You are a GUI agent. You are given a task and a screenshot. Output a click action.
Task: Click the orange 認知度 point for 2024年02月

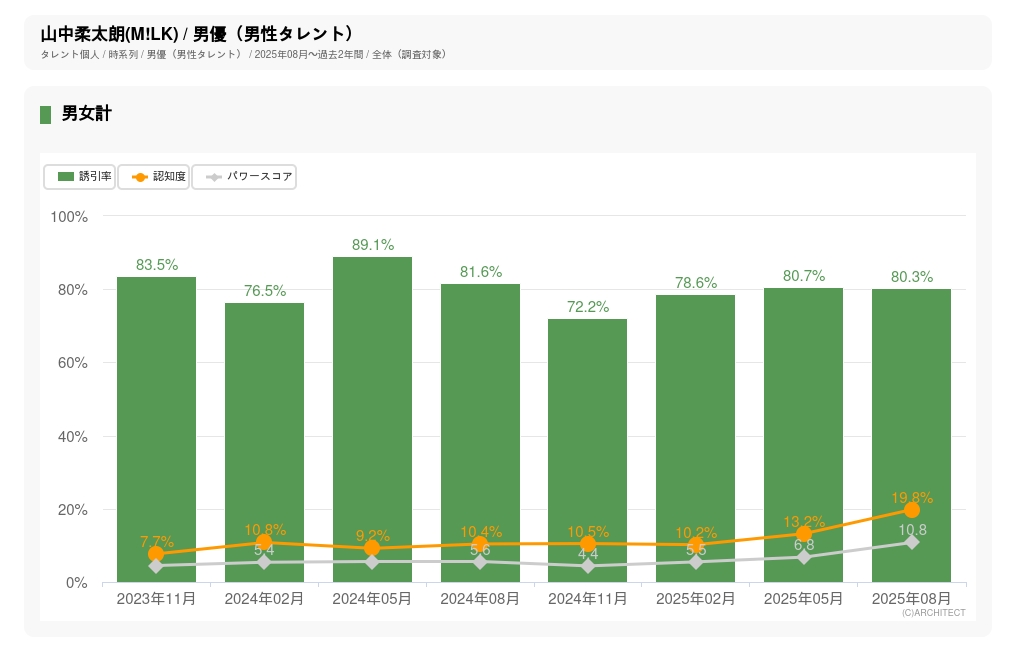[264, 543]
